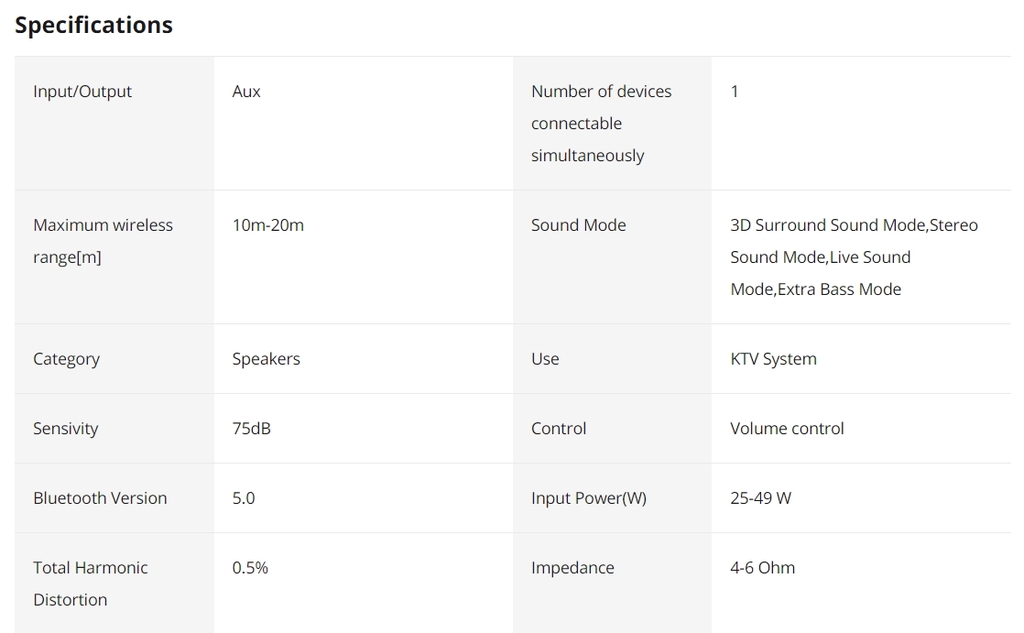Viewport: 1024px width, 633px height.
Task: Click the KTV System value
Action: tap(773, 359)
